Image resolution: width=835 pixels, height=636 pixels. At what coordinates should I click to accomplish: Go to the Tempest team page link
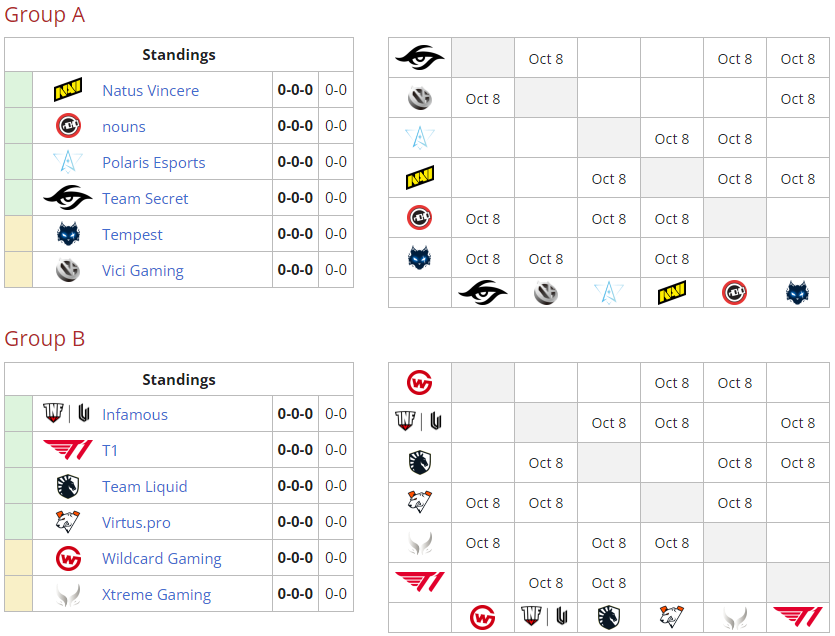pyautogui.click(x=132, y=234)
